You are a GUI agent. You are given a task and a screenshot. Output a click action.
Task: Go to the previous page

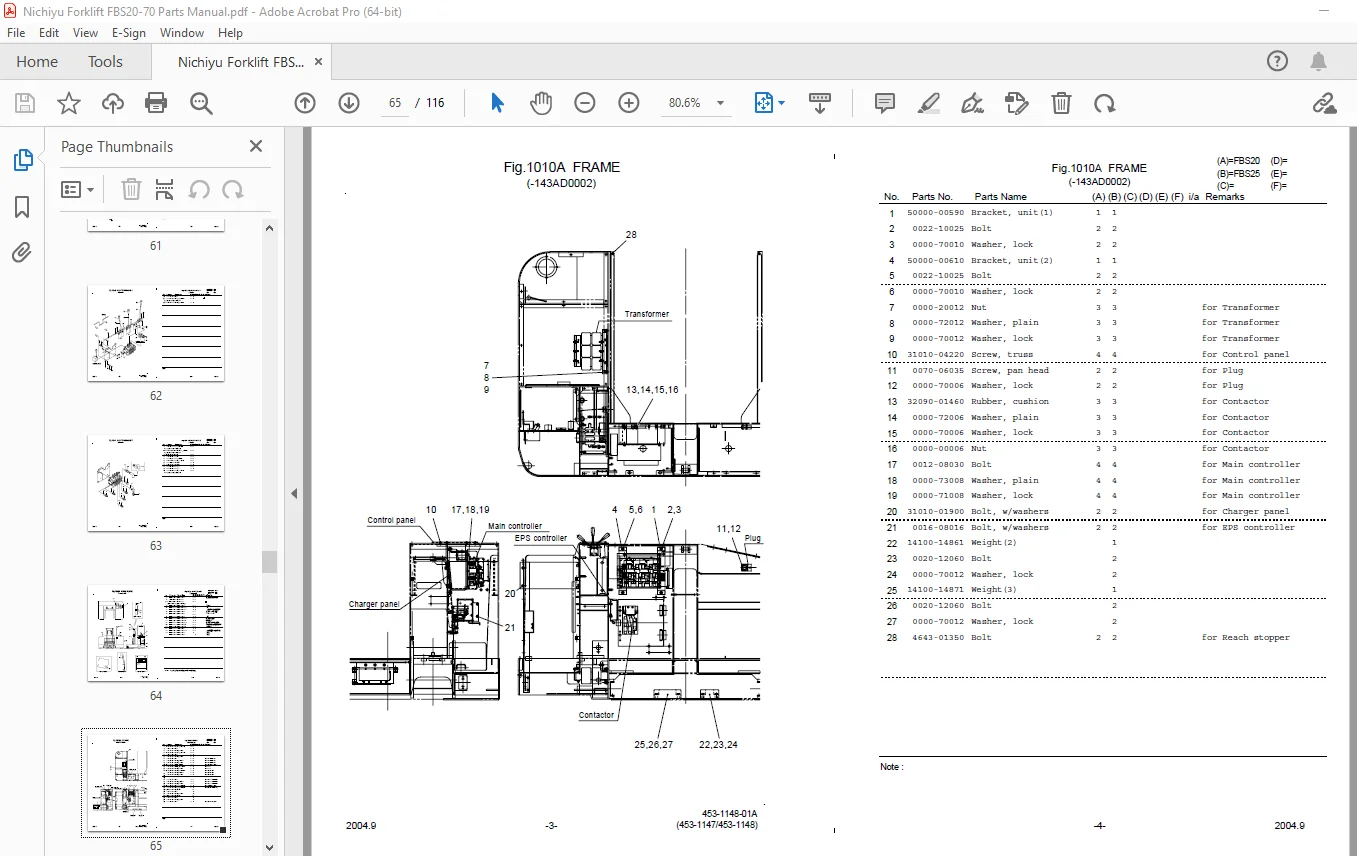click(305, 103)
